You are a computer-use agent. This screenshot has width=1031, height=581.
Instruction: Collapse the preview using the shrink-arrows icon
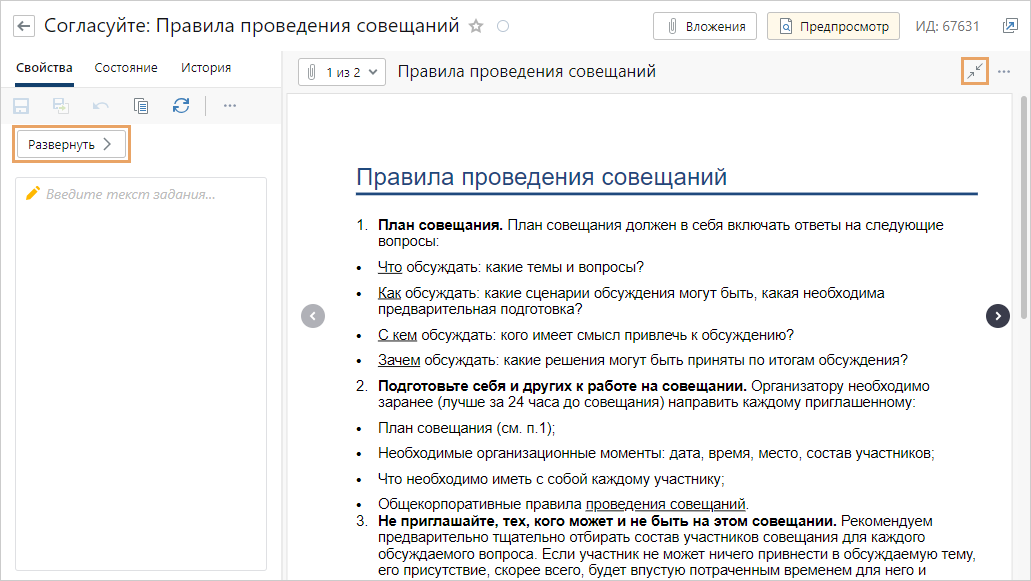[974, 71]
